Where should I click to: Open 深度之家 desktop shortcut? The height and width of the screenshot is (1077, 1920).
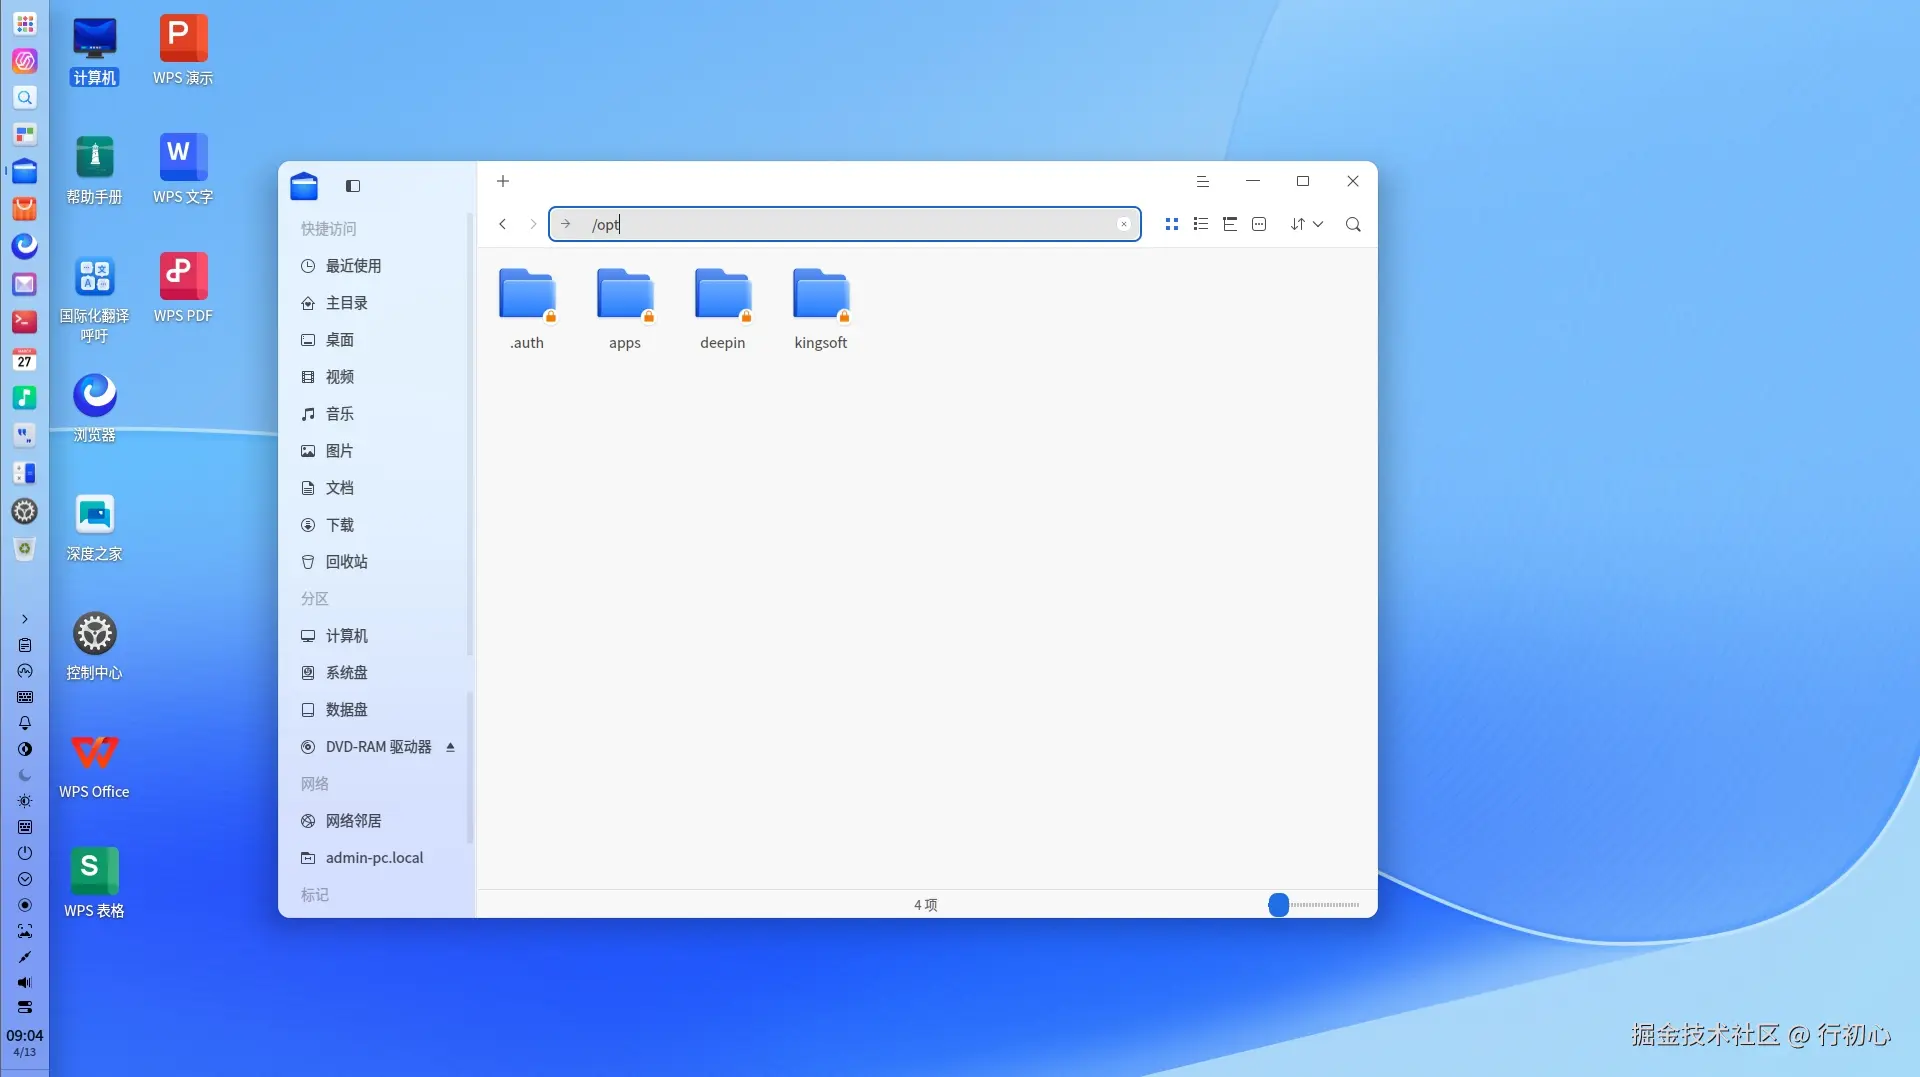click(95, 527)
